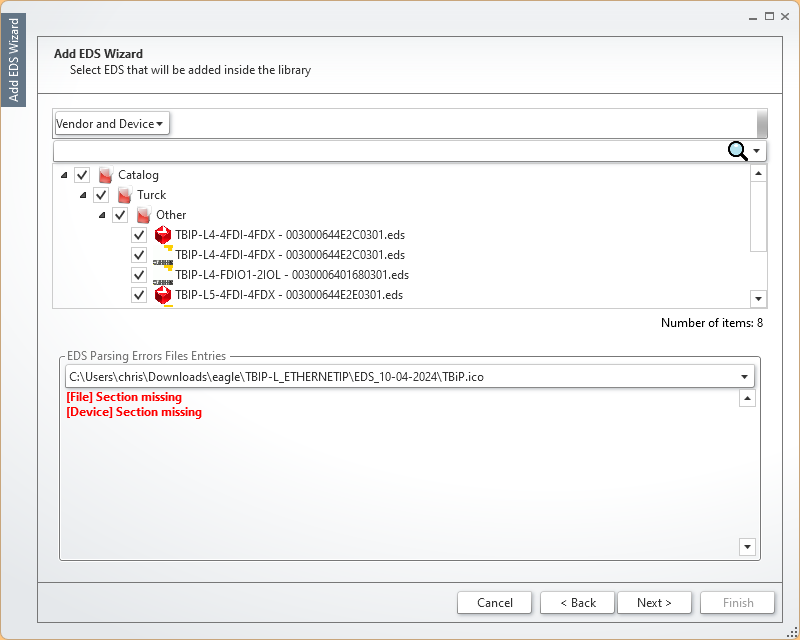The width and height of the screenshot is (800, 640).
Task: Uncheck TBIP-L4-4FDI-4FDX checkbox with module icon
Action: point(139,255)
